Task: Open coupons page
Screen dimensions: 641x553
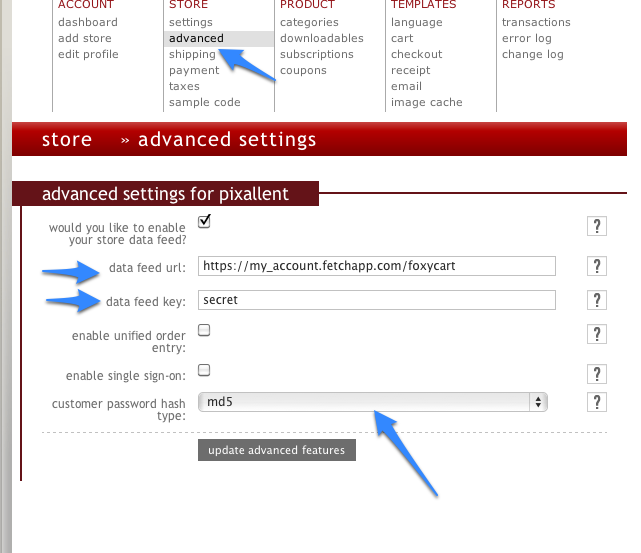Action: (x=303, y=70)
